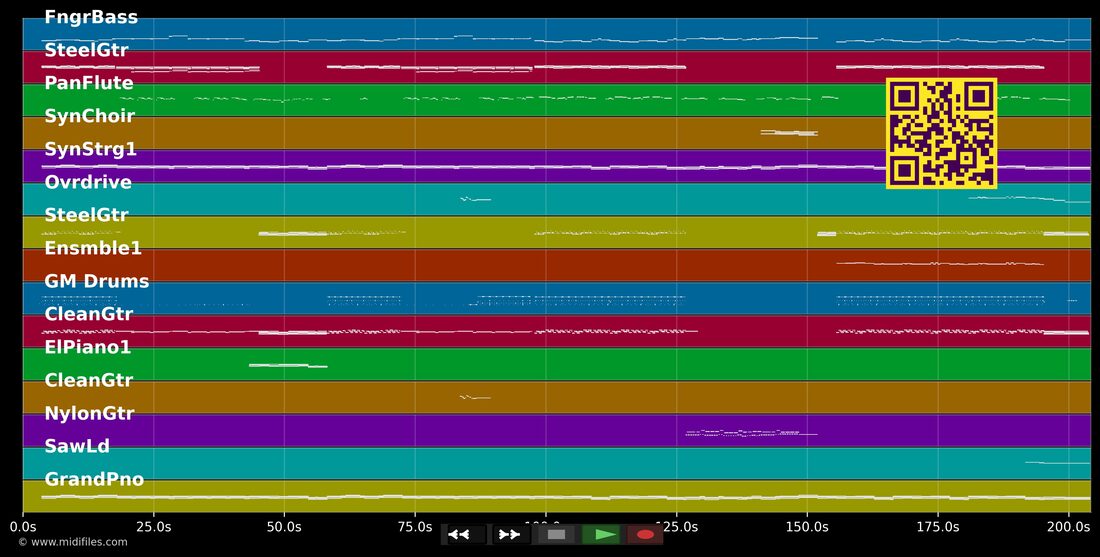
Task: Click the ElPiano1 note block near 50s
Action: 288,365
